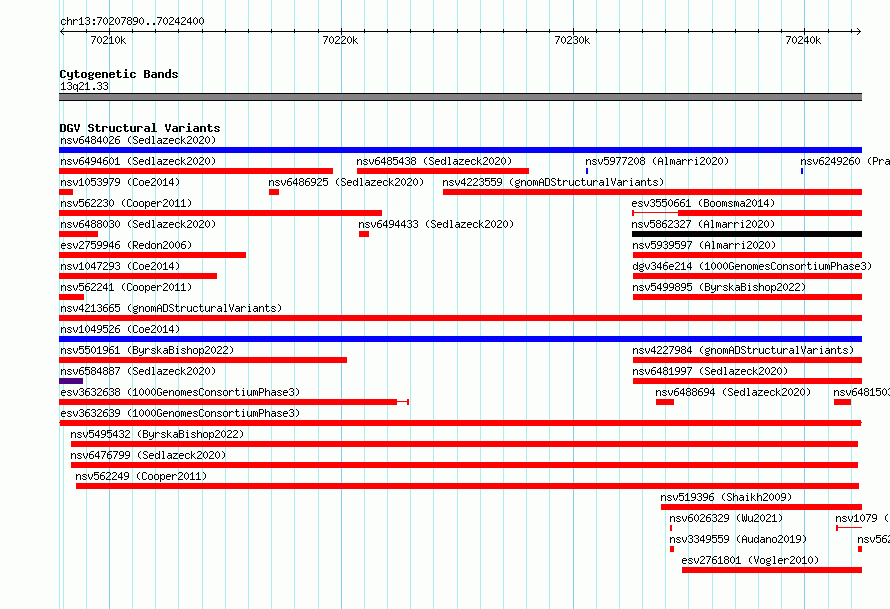Click the nsv6484026 (Sedlazeck2020) blue variant bar
Screen dimensions: 890x609
(460, 150)
